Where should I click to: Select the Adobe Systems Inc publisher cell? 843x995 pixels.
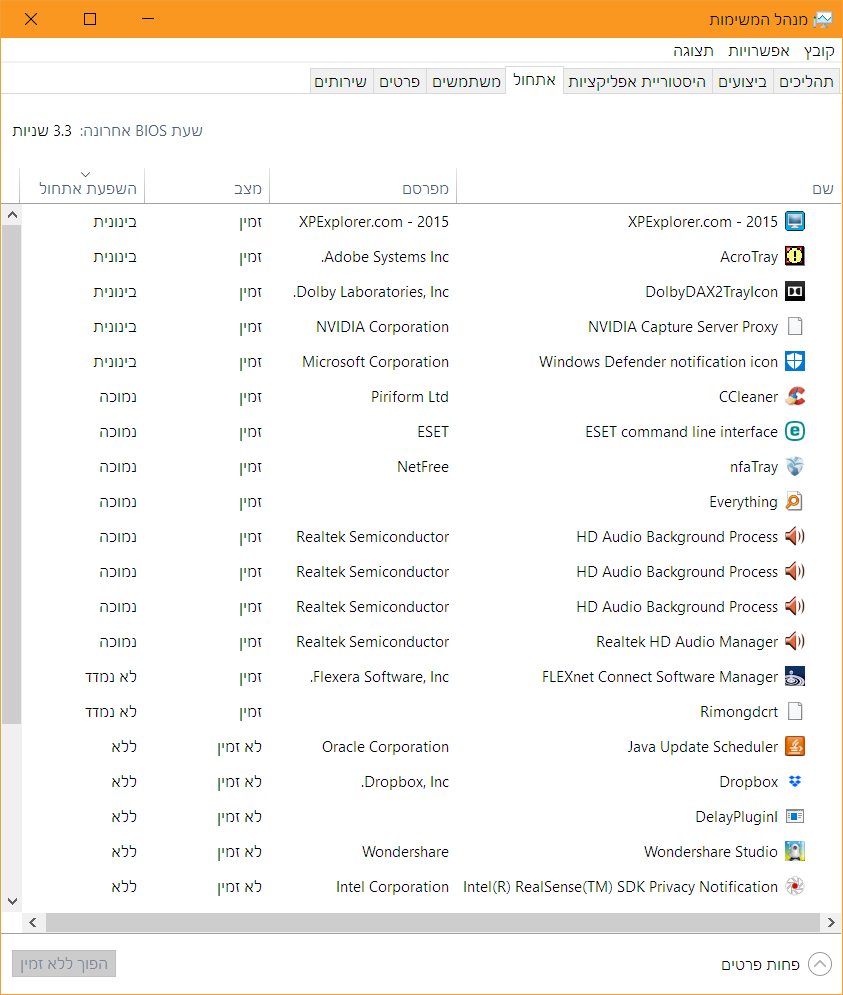point(385,256)
